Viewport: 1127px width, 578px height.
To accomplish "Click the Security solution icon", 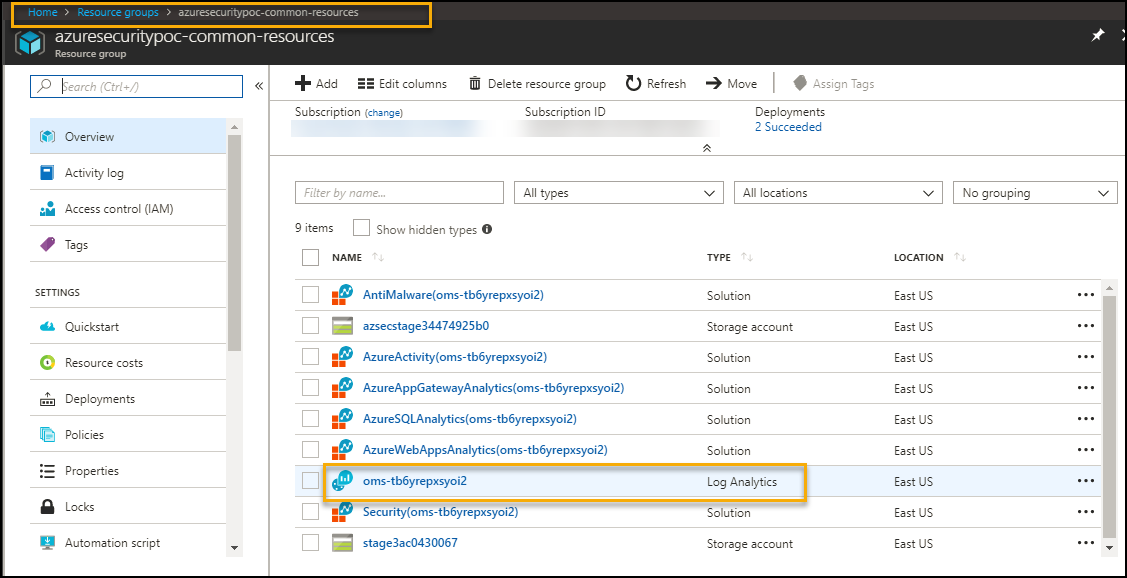I will (343, 512).
